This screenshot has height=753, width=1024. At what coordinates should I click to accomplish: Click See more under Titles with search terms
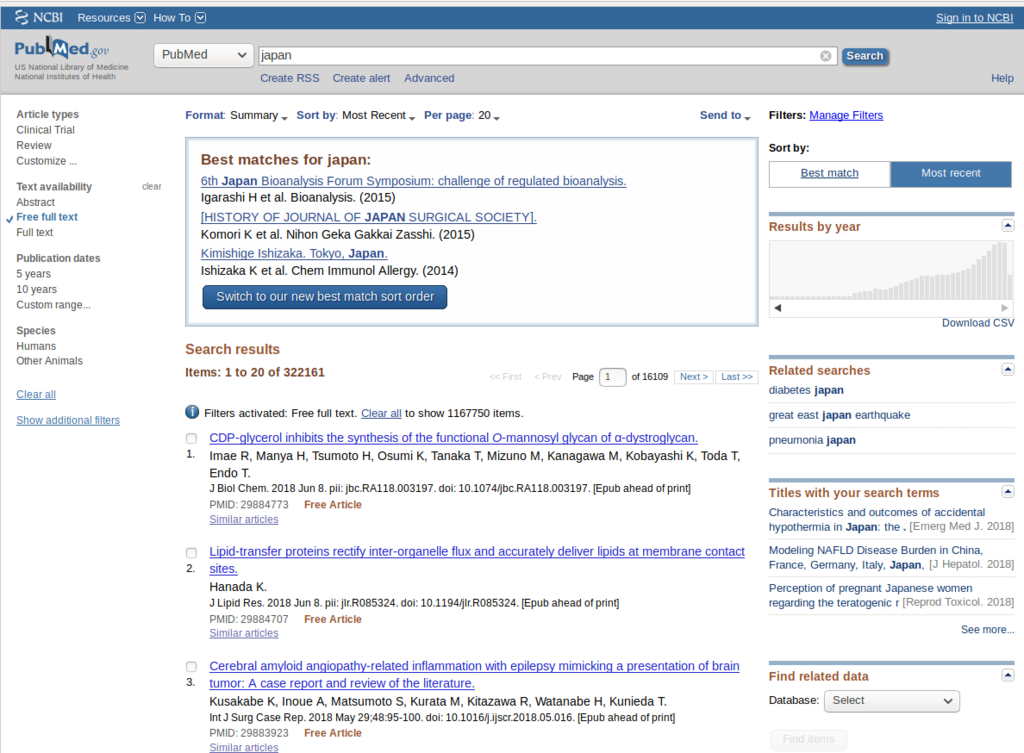(x=987, y=630)
